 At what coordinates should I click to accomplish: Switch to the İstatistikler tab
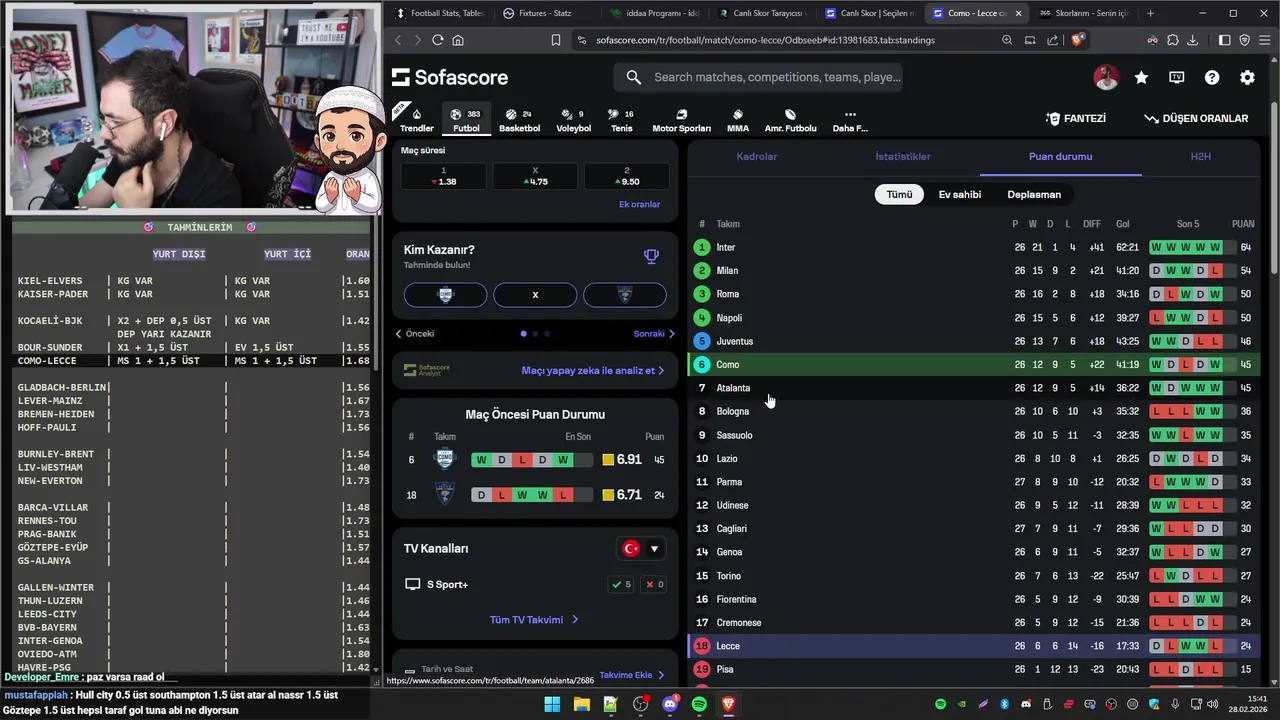coord(903,157)
